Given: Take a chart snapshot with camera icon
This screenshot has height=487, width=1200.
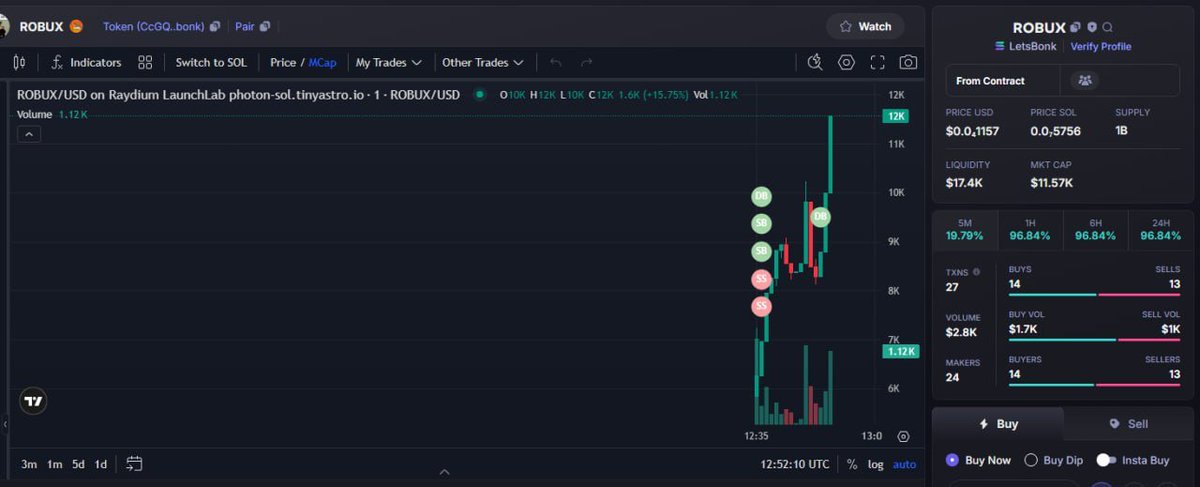Looking at the screenshot, I should point(908,62).
